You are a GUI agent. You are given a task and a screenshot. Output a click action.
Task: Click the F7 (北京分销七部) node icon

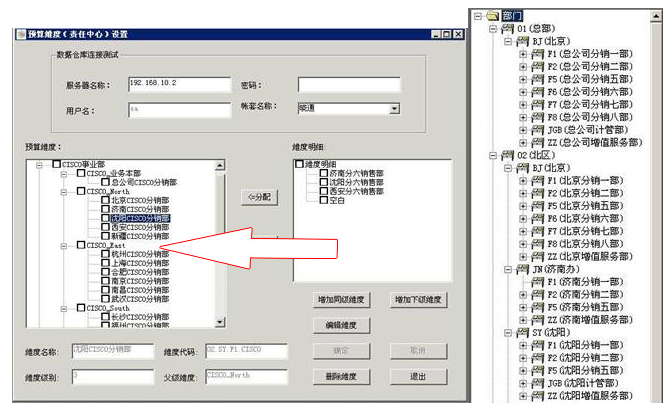click(538, 231)
